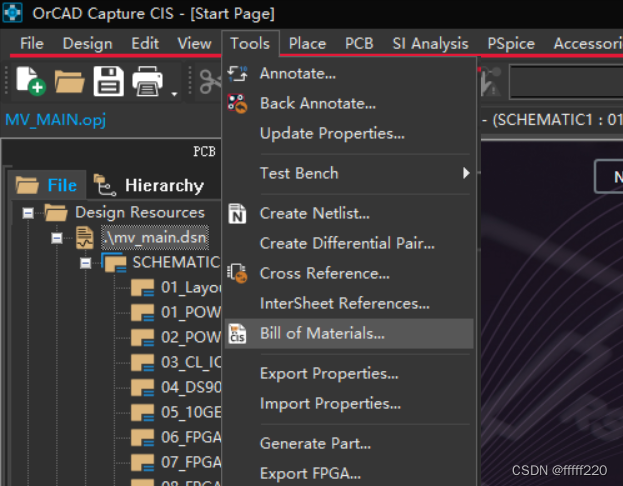Open the Accessories menu
This screenshot has width=623, height=486.
[588, 43]
